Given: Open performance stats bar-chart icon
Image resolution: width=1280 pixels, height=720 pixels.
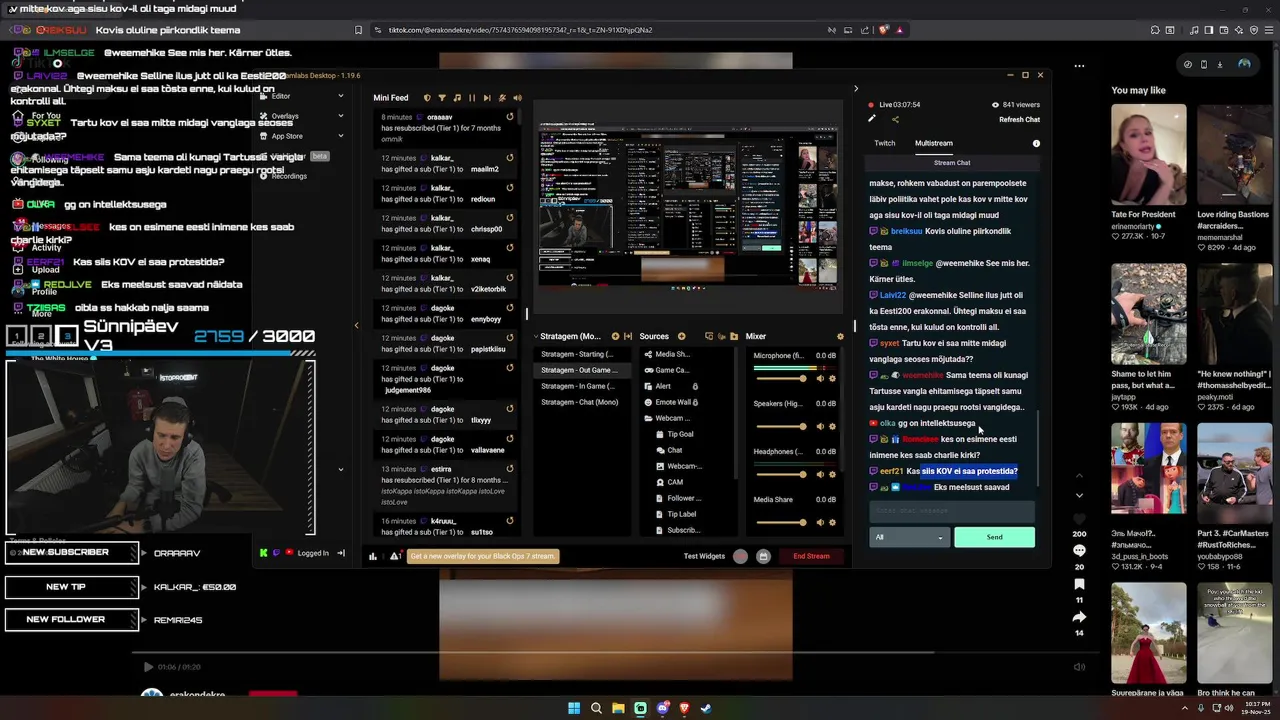Looking at the screenshot, I should 373,556.
